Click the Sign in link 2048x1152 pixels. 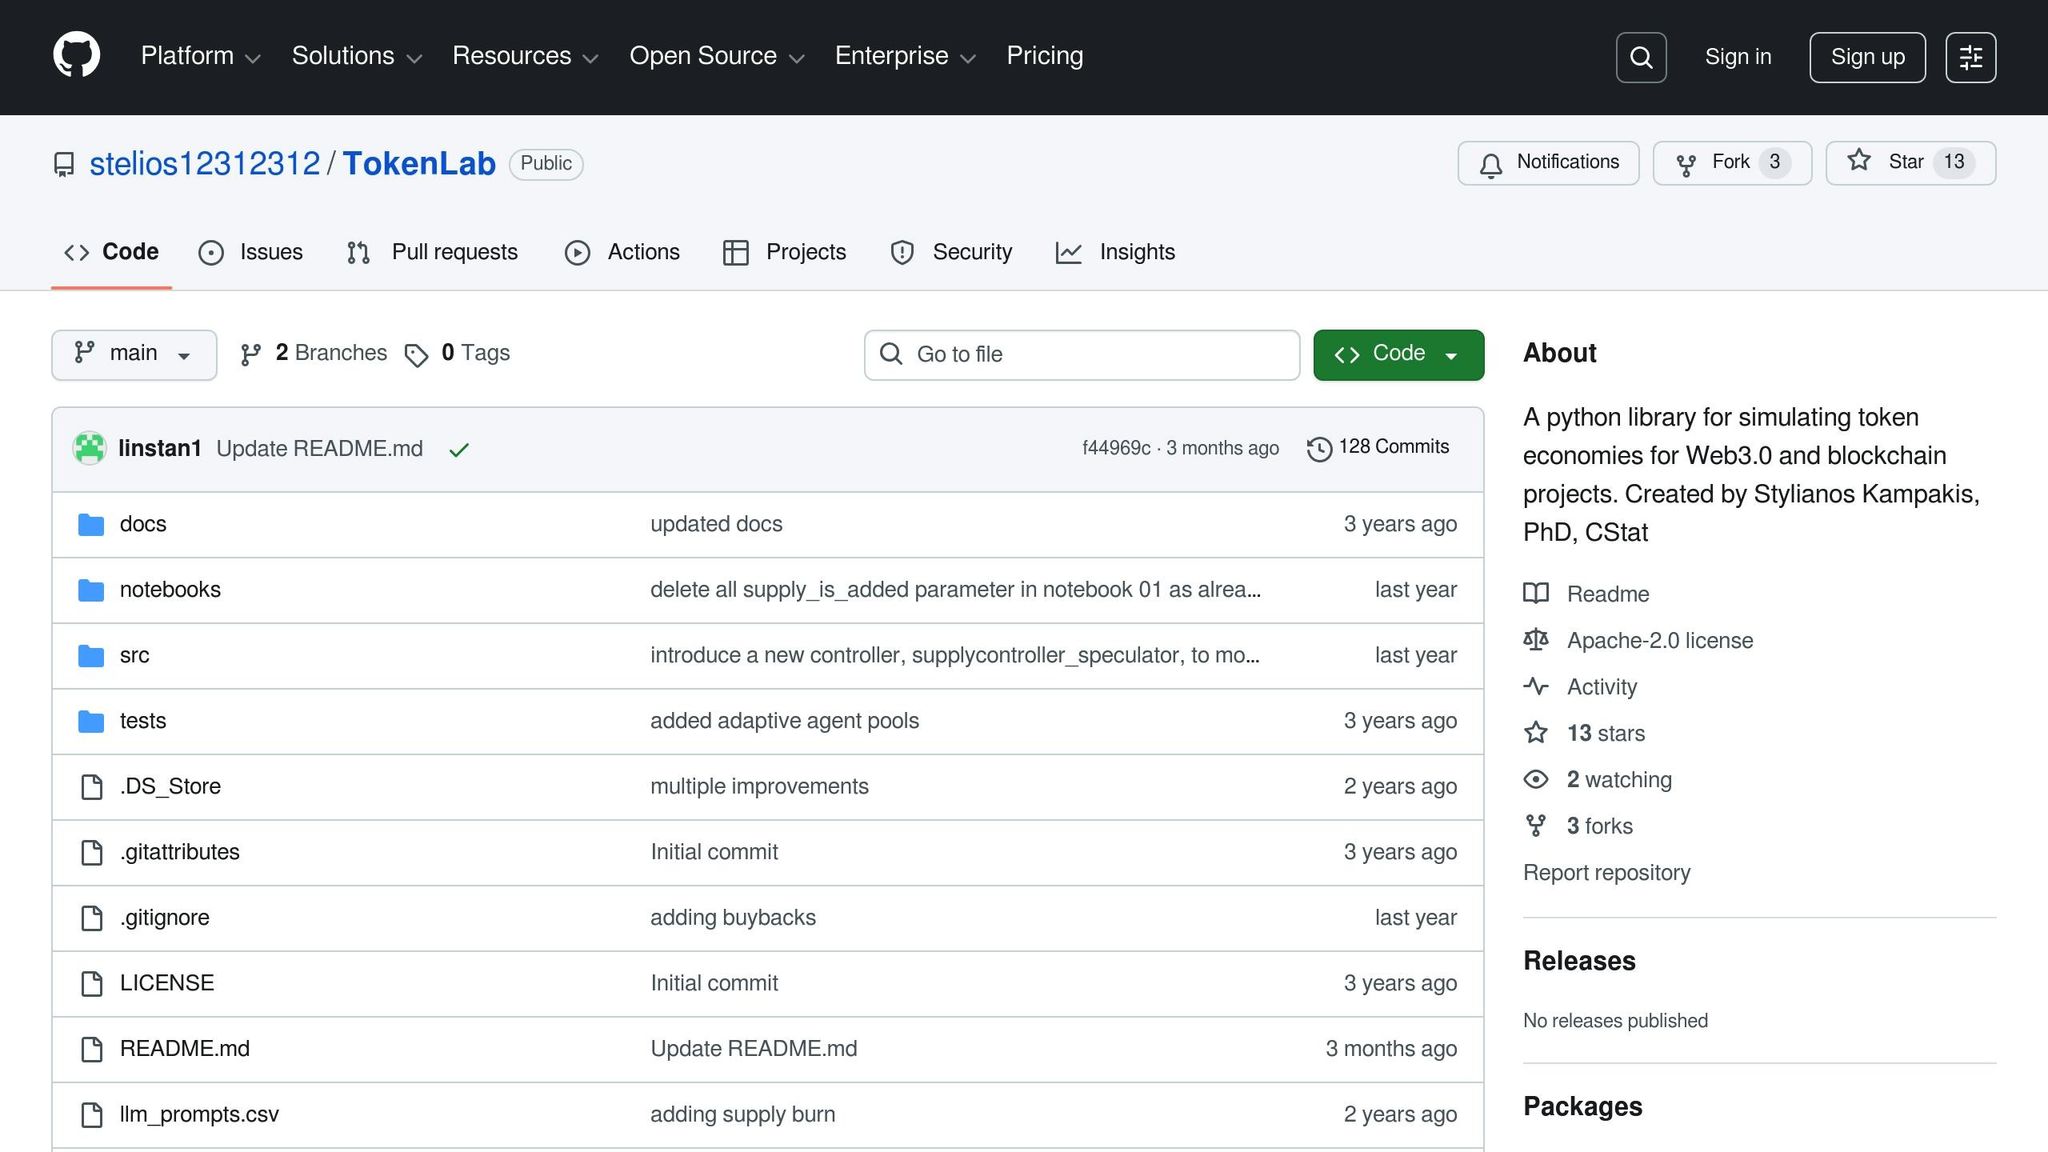(1738, 57)
